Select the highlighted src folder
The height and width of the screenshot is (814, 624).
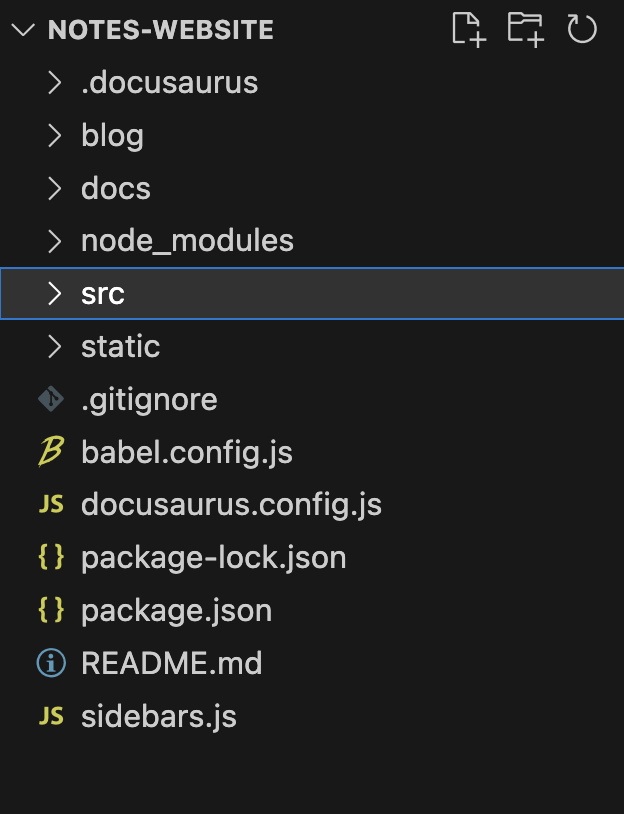tap(312, 293)
